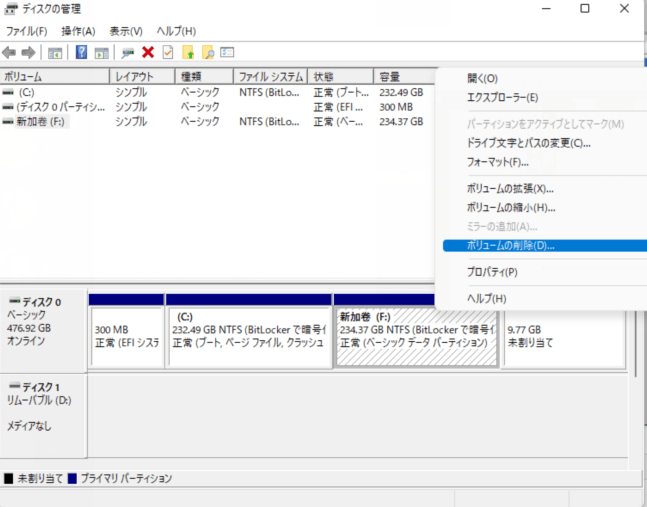Sort by the レイアウト column header
The width and height of the screenshot is (647, 507).
click(142, 77)
